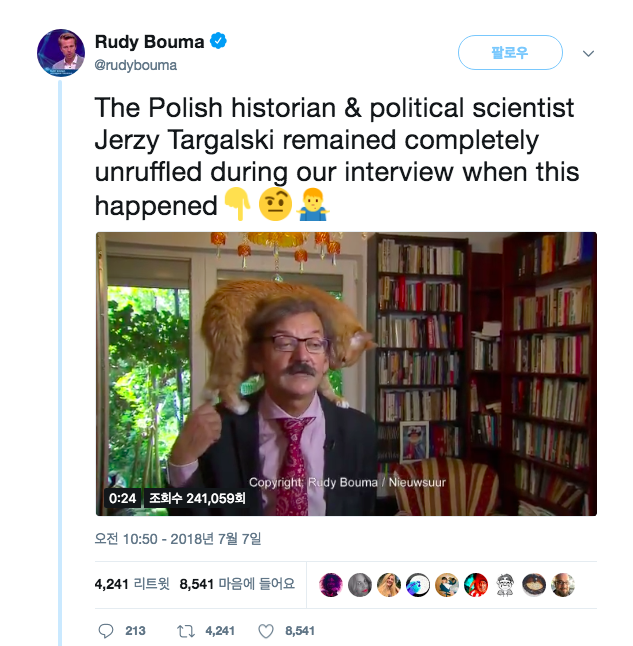The image size is (633, 646).
Task: Open the last liker's avatar in the row
Action: 563,585
